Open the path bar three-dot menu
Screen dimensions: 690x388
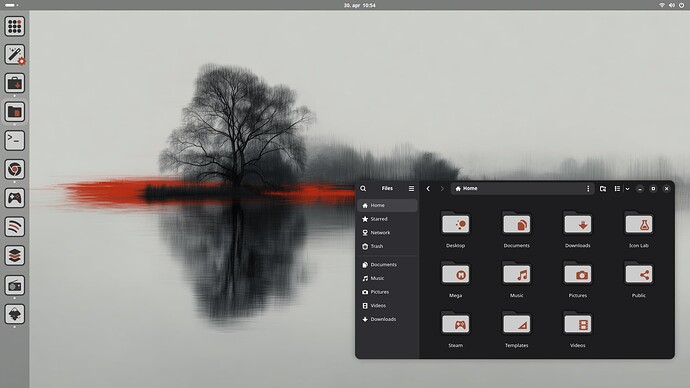[588, 188]
